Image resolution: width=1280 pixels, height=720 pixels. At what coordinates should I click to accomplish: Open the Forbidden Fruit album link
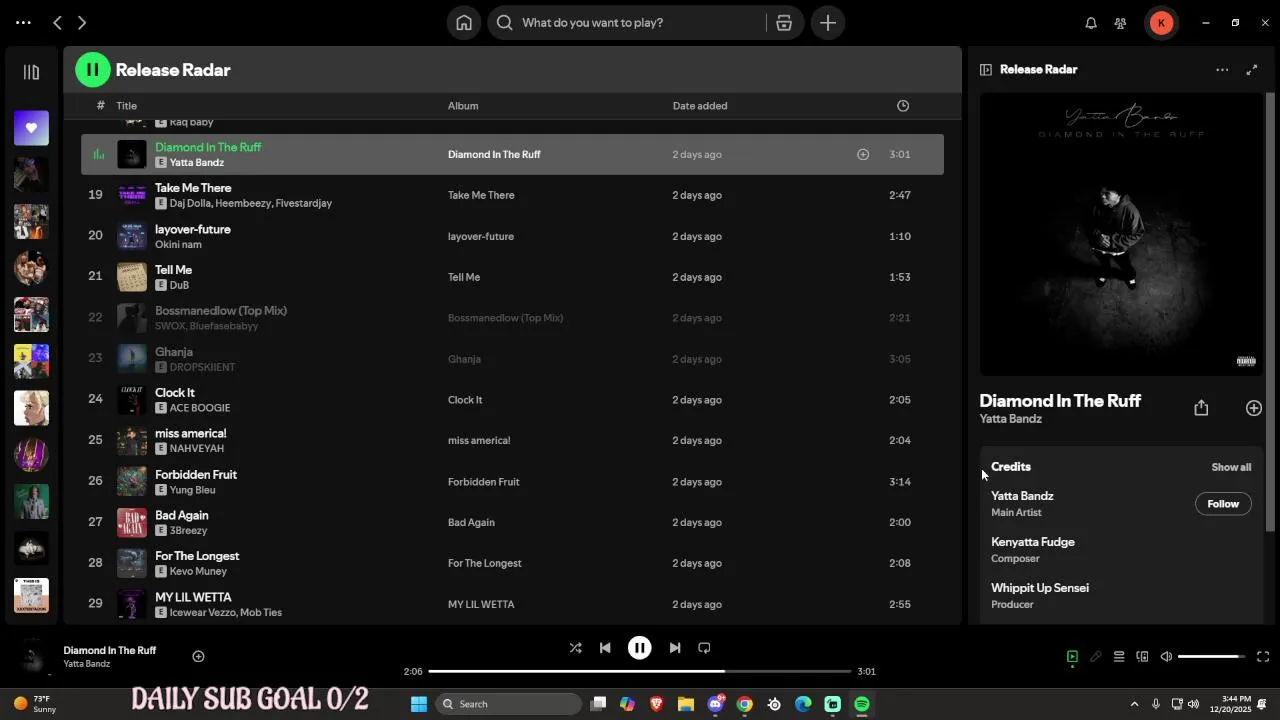pyautogui.click(x=484, y=482)
